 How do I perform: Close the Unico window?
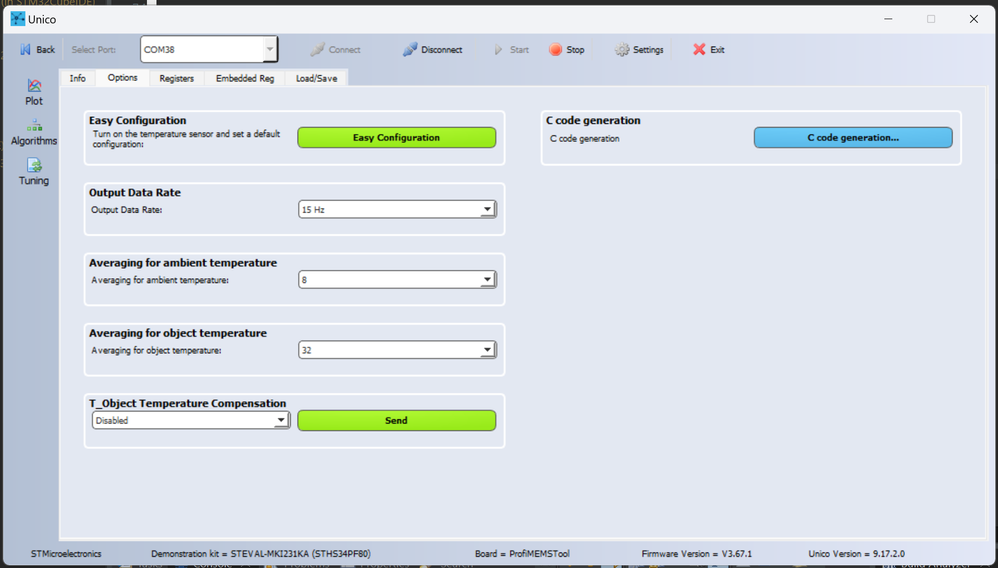(x=974, y=19)
